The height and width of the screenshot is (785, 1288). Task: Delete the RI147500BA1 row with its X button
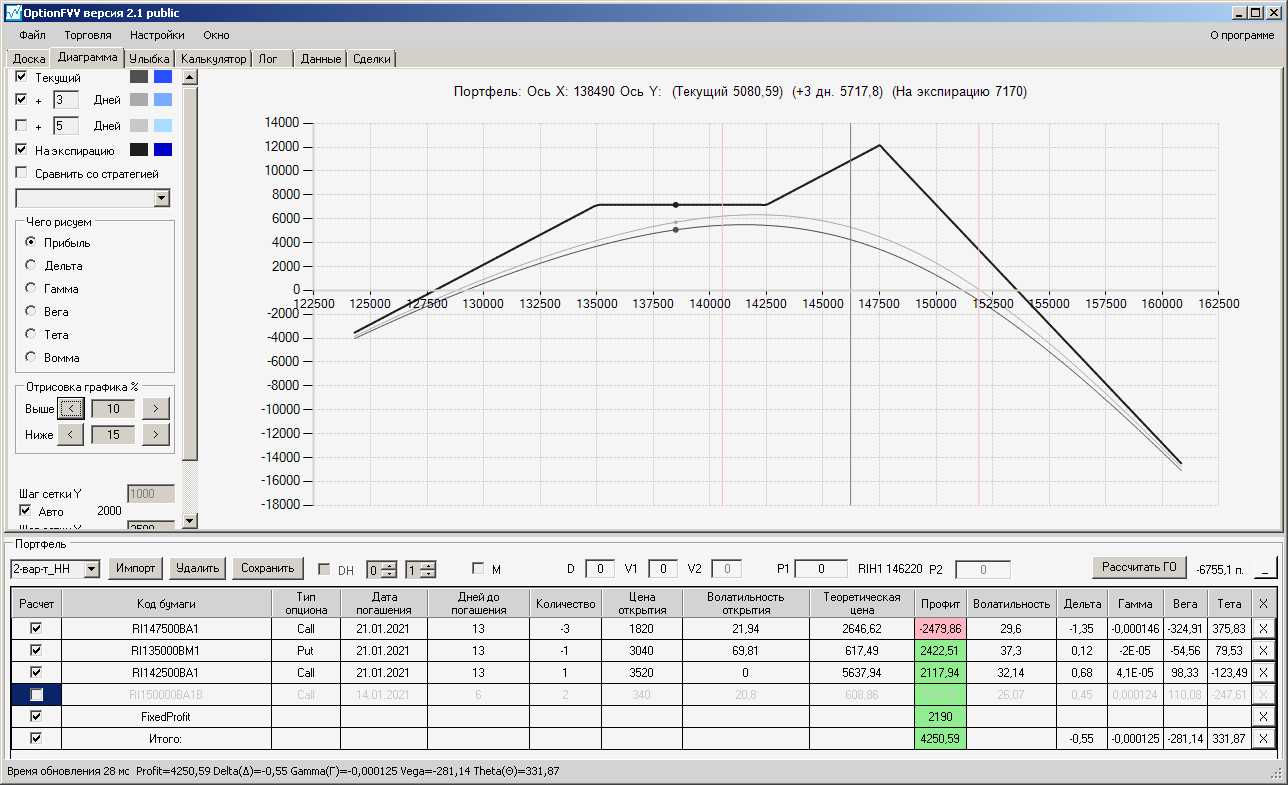tap(1263, 628)
